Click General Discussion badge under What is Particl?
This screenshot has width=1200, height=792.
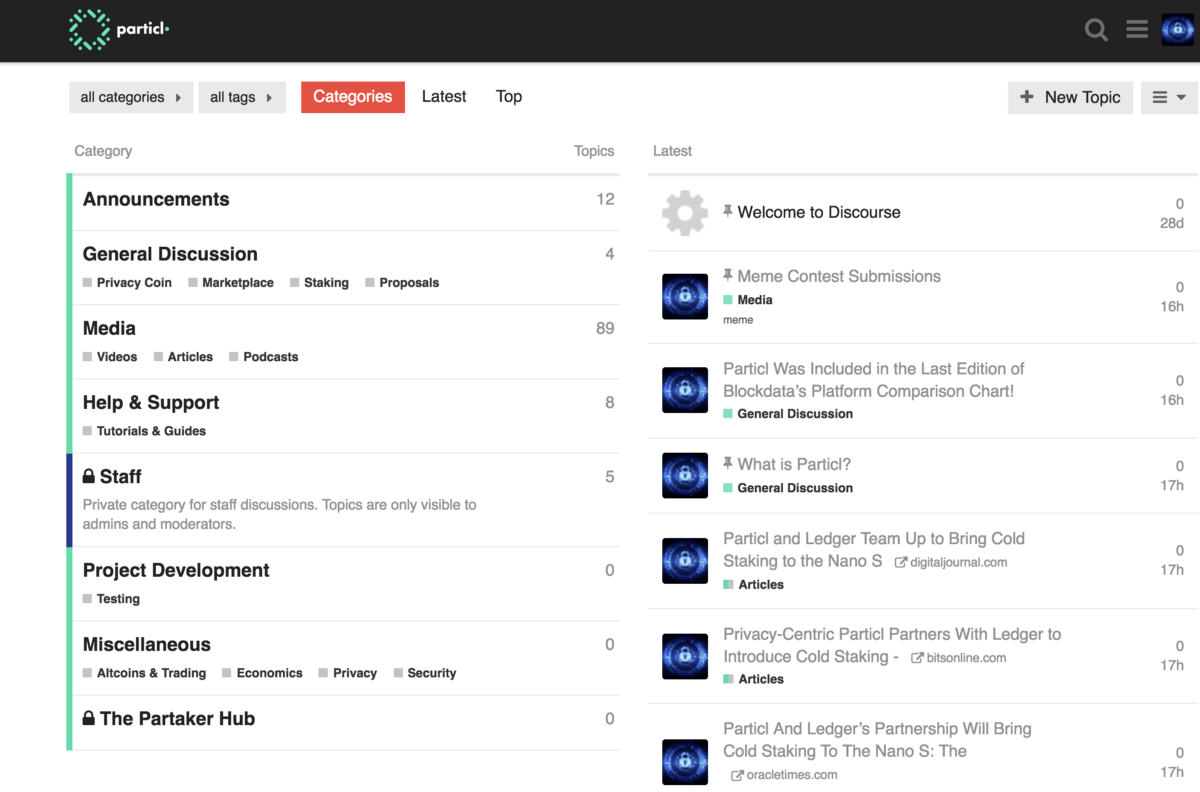[x=788, y=488]
